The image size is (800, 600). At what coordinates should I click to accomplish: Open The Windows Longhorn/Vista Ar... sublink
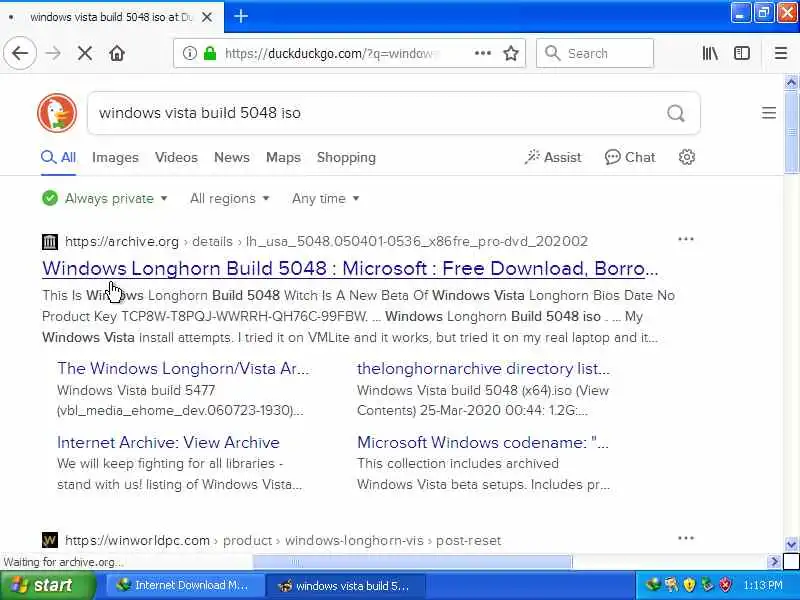pos(183,368)
